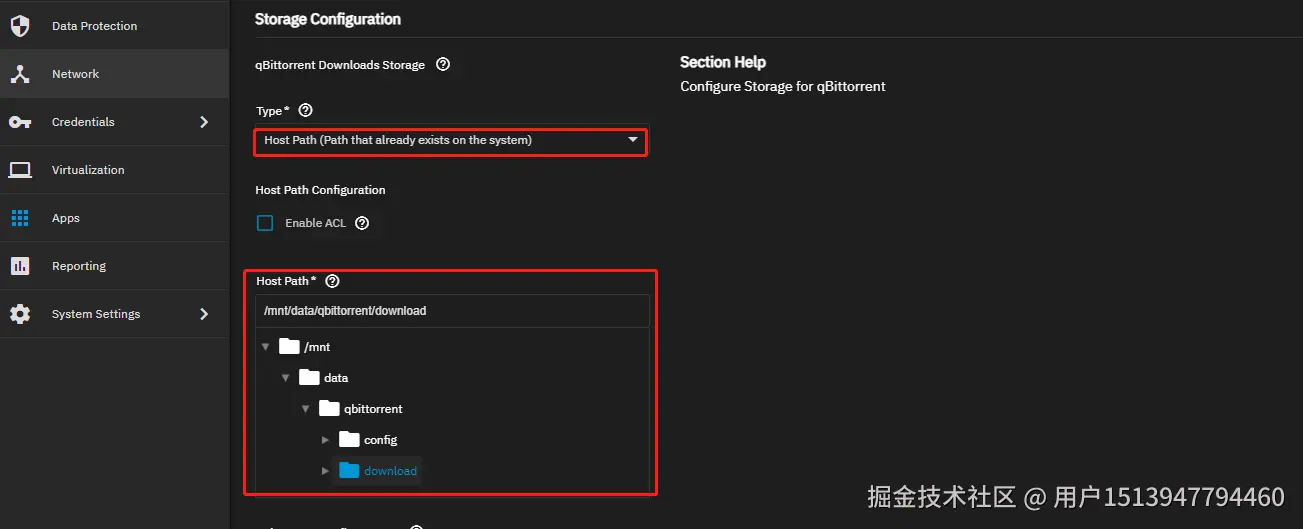The image size is (1303, 529).
Task: Expand the config folder arrow
Action: 325,440
